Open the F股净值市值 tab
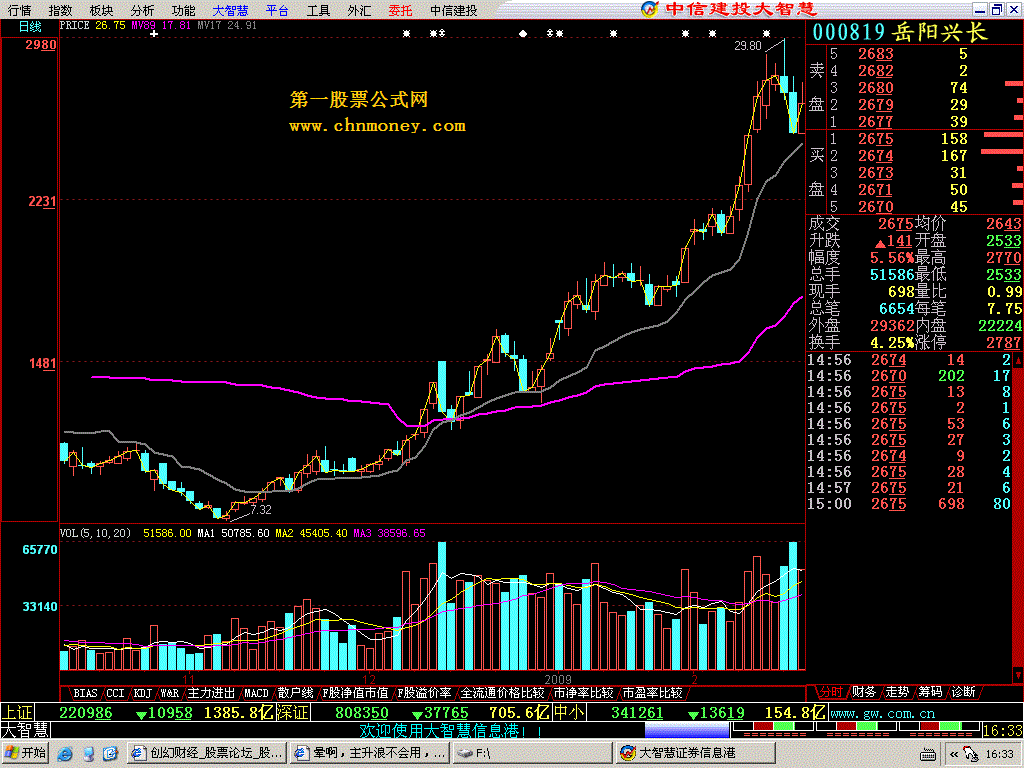 pos(355,693)
